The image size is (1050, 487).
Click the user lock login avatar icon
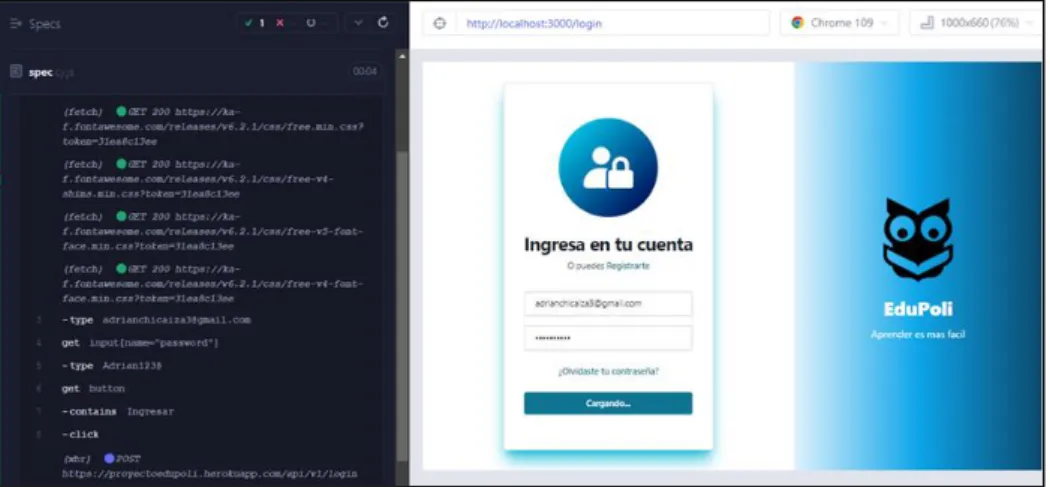[x=608, y=167]
